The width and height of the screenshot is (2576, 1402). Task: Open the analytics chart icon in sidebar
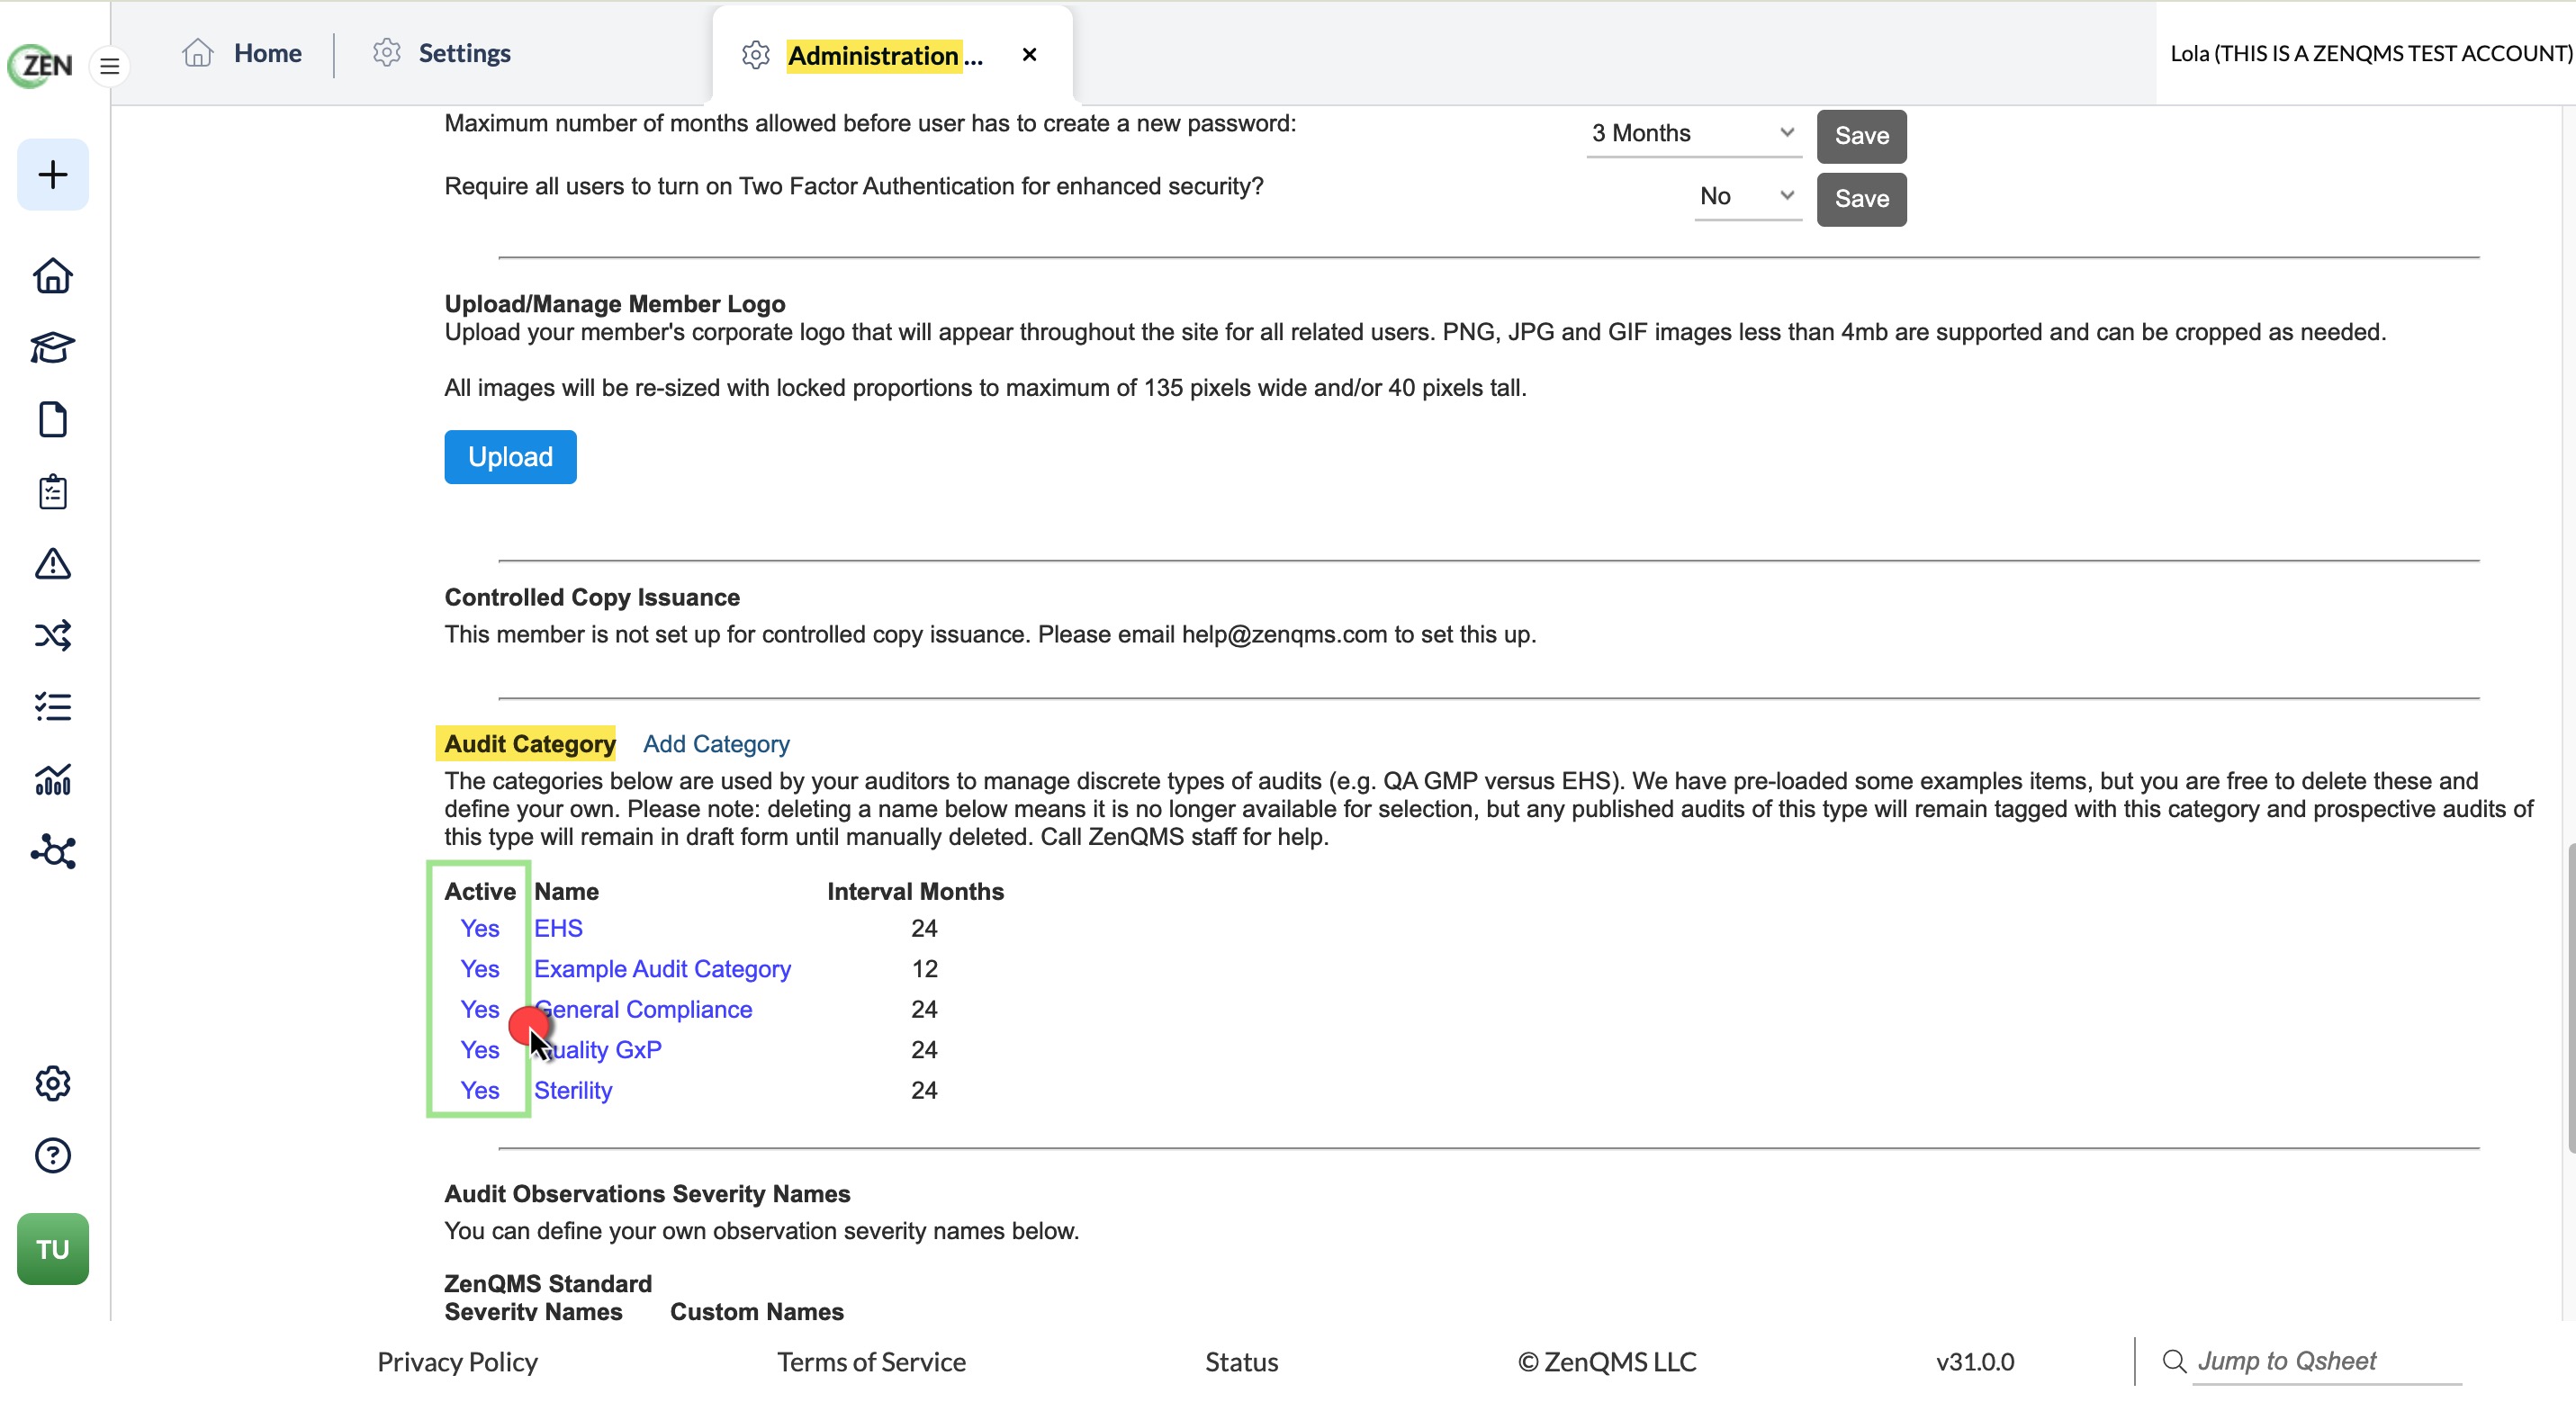point(53,780)
